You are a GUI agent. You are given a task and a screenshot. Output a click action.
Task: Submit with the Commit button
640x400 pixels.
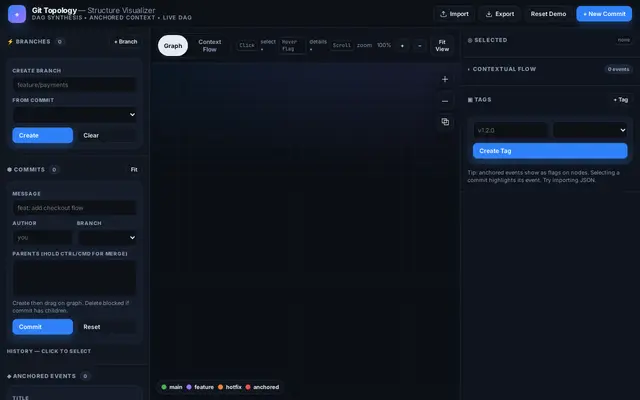(42, 327)
